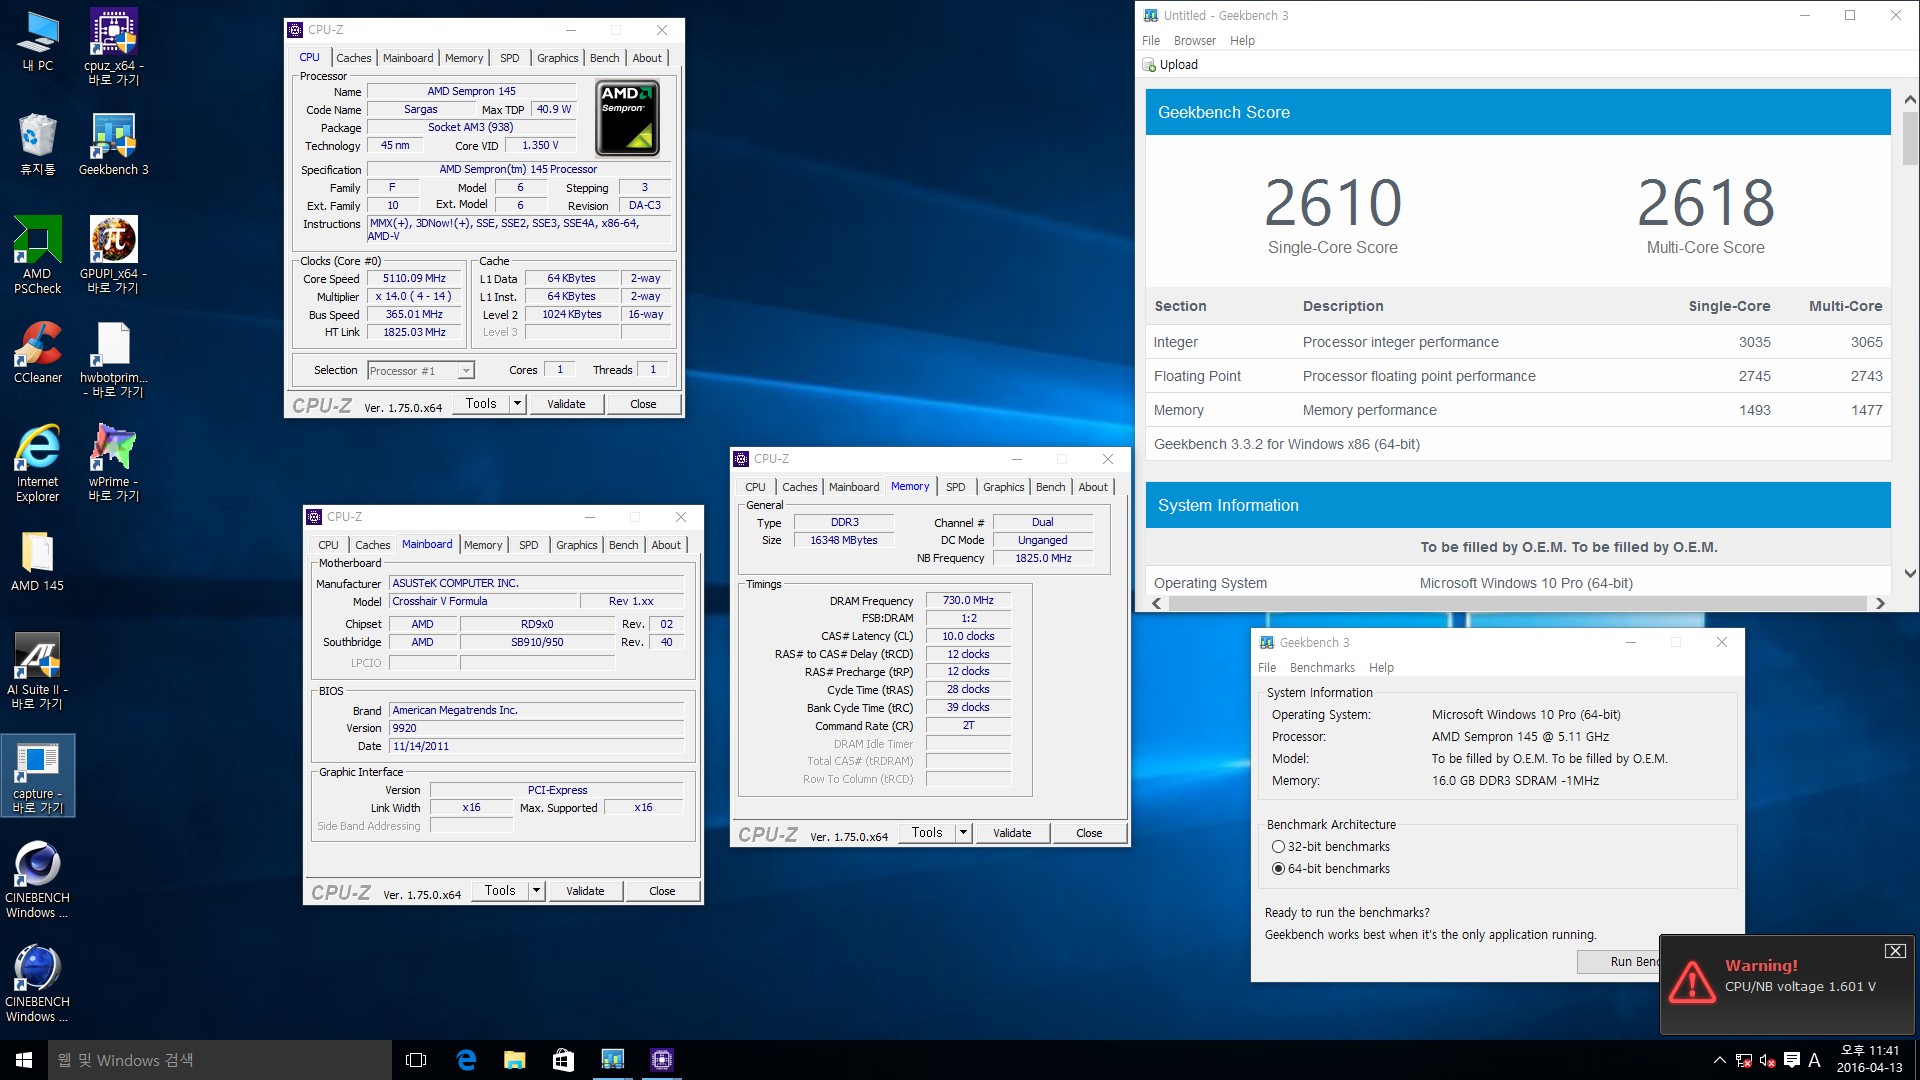Open the hwbotprime shortcut icon

point(113,359)
